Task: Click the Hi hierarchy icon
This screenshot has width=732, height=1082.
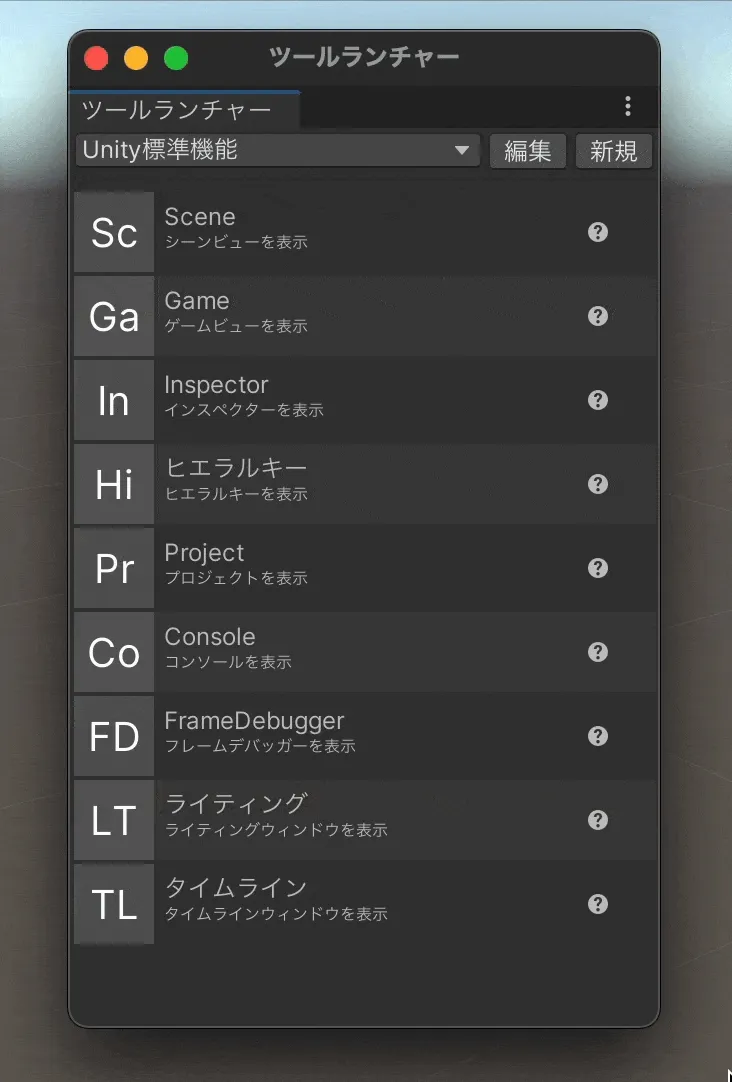Action: pyautogui.click(x=114, y=485)
